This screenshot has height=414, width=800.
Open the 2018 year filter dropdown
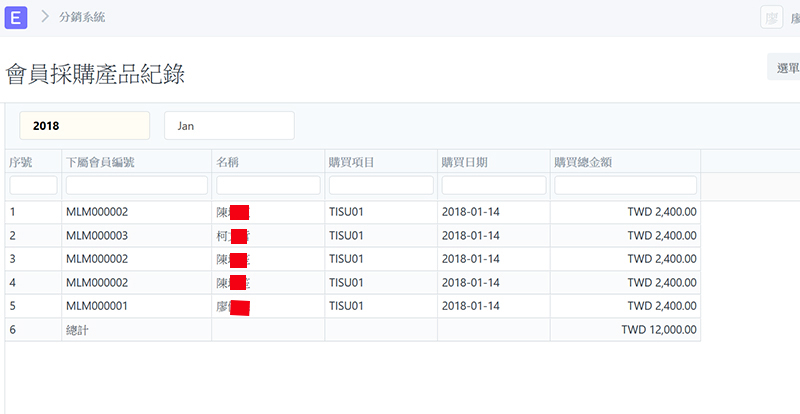click(84, 126)
